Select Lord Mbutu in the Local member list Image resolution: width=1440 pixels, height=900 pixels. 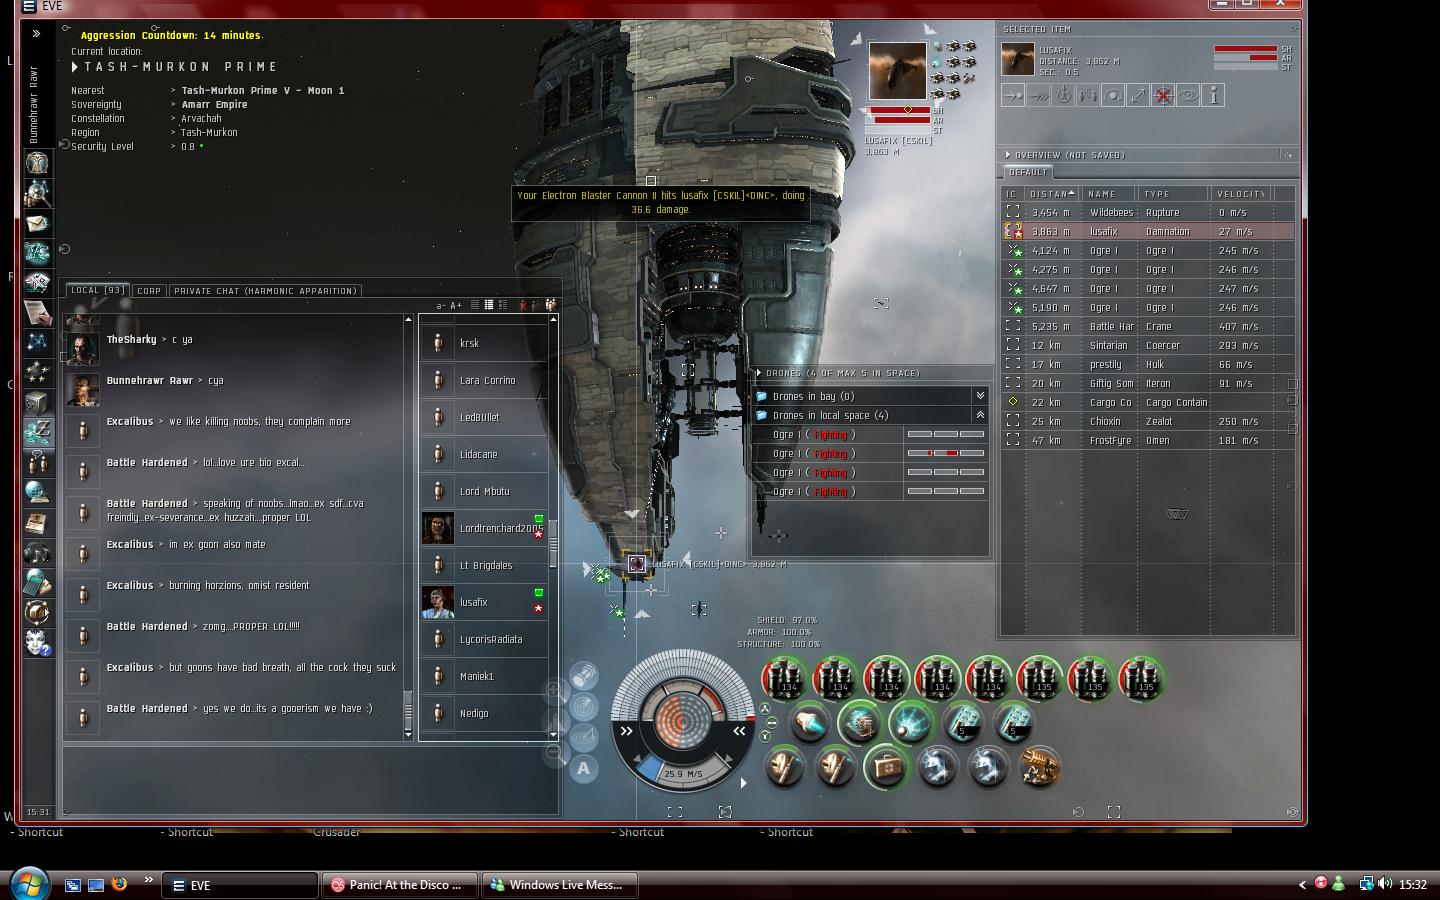tap(483, 491)
